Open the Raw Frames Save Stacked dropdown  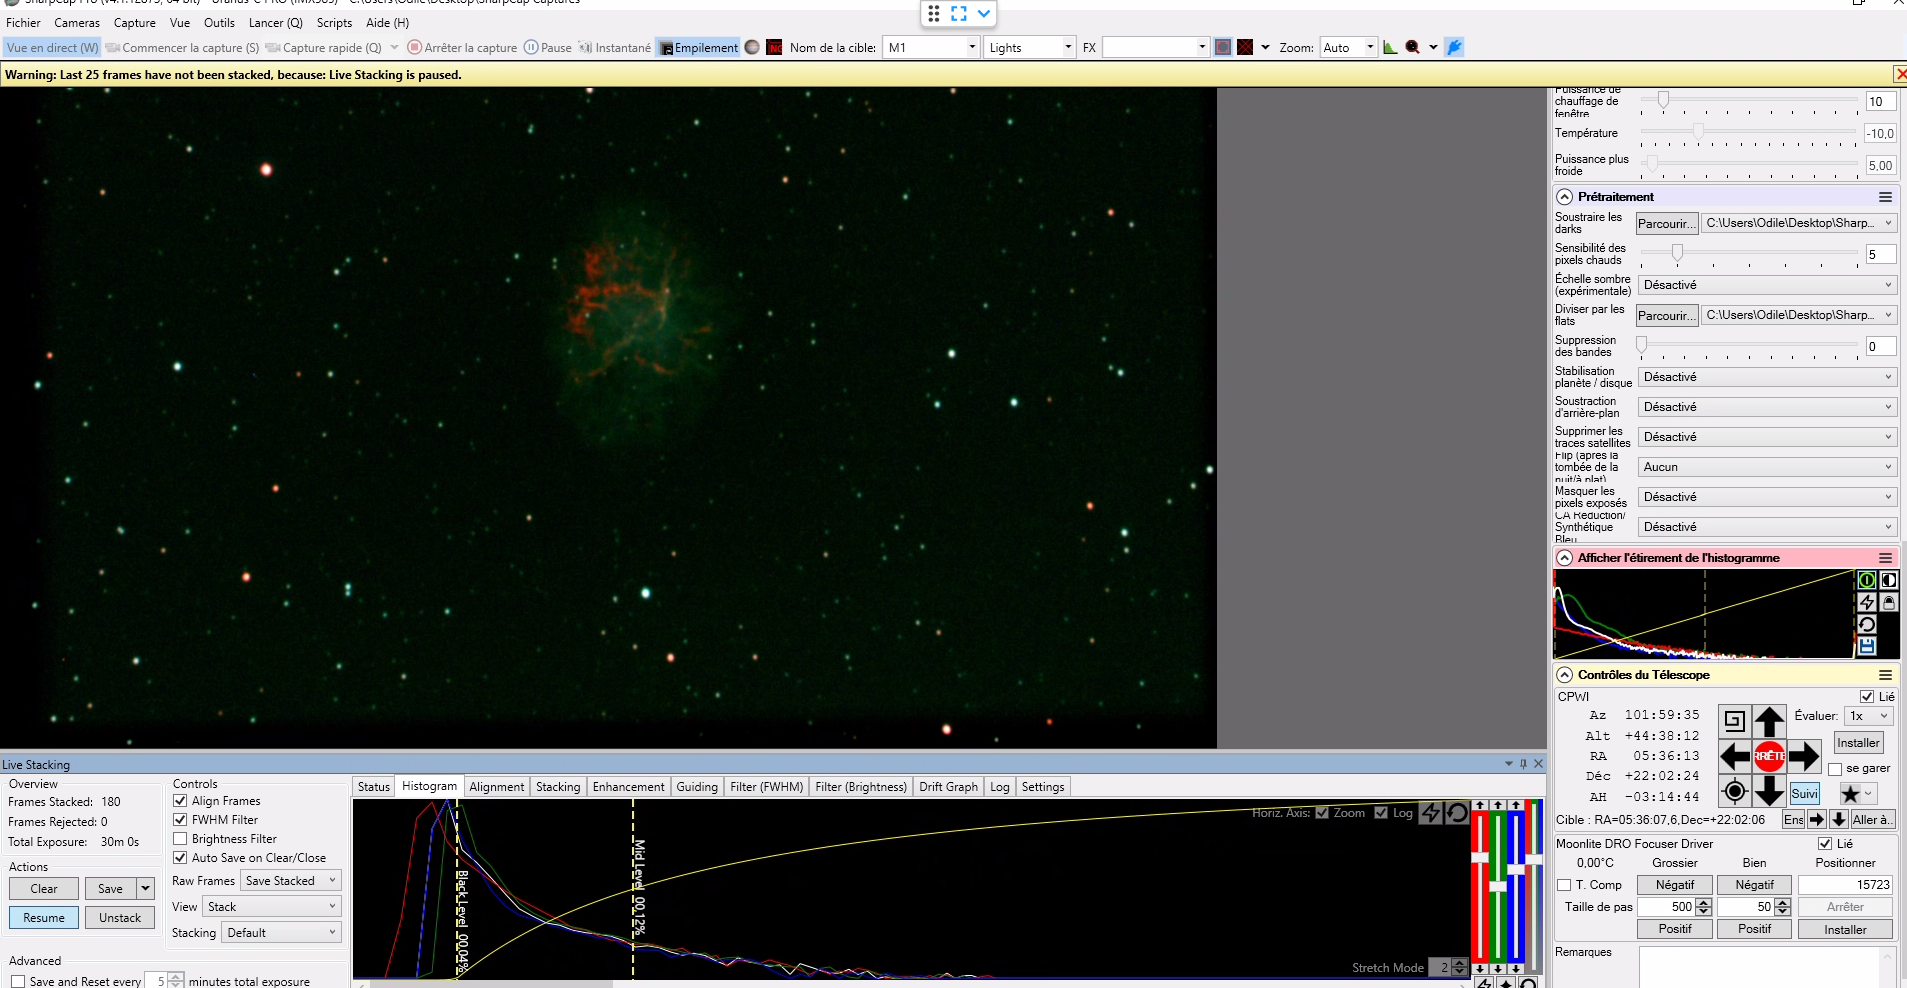(291, 881)
